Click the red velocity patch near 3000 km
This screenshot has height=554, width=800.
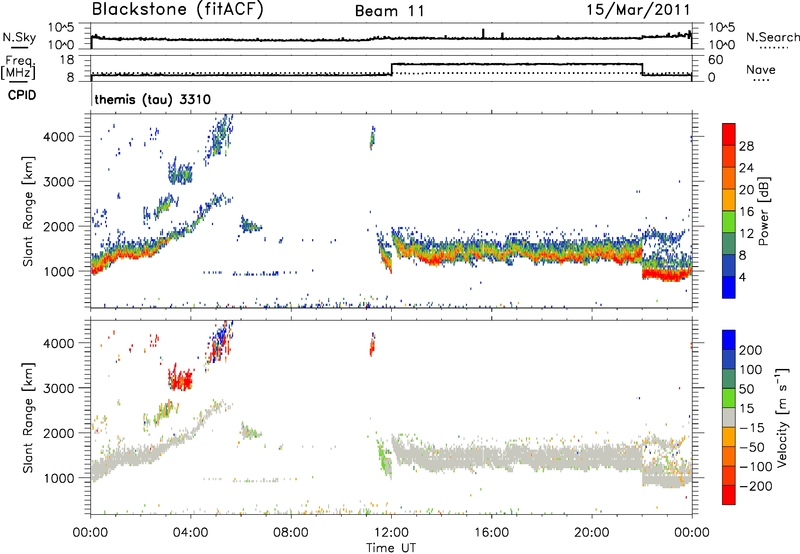tap(181, 380)
